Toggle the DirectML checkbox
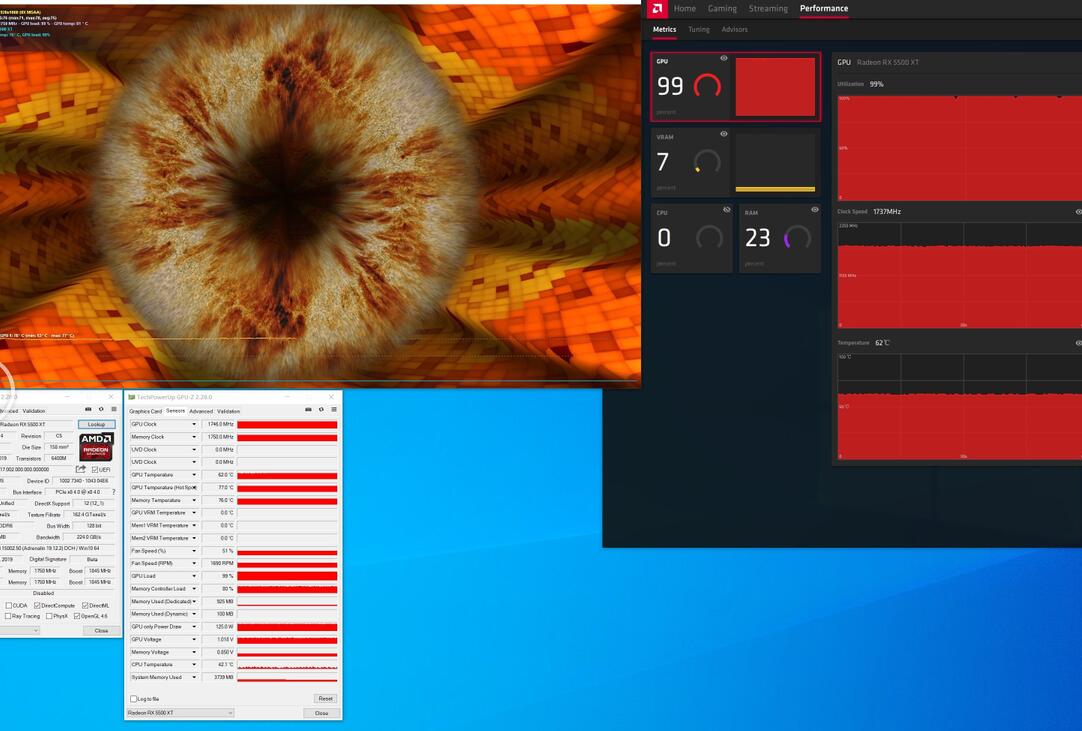 point(85,605)
